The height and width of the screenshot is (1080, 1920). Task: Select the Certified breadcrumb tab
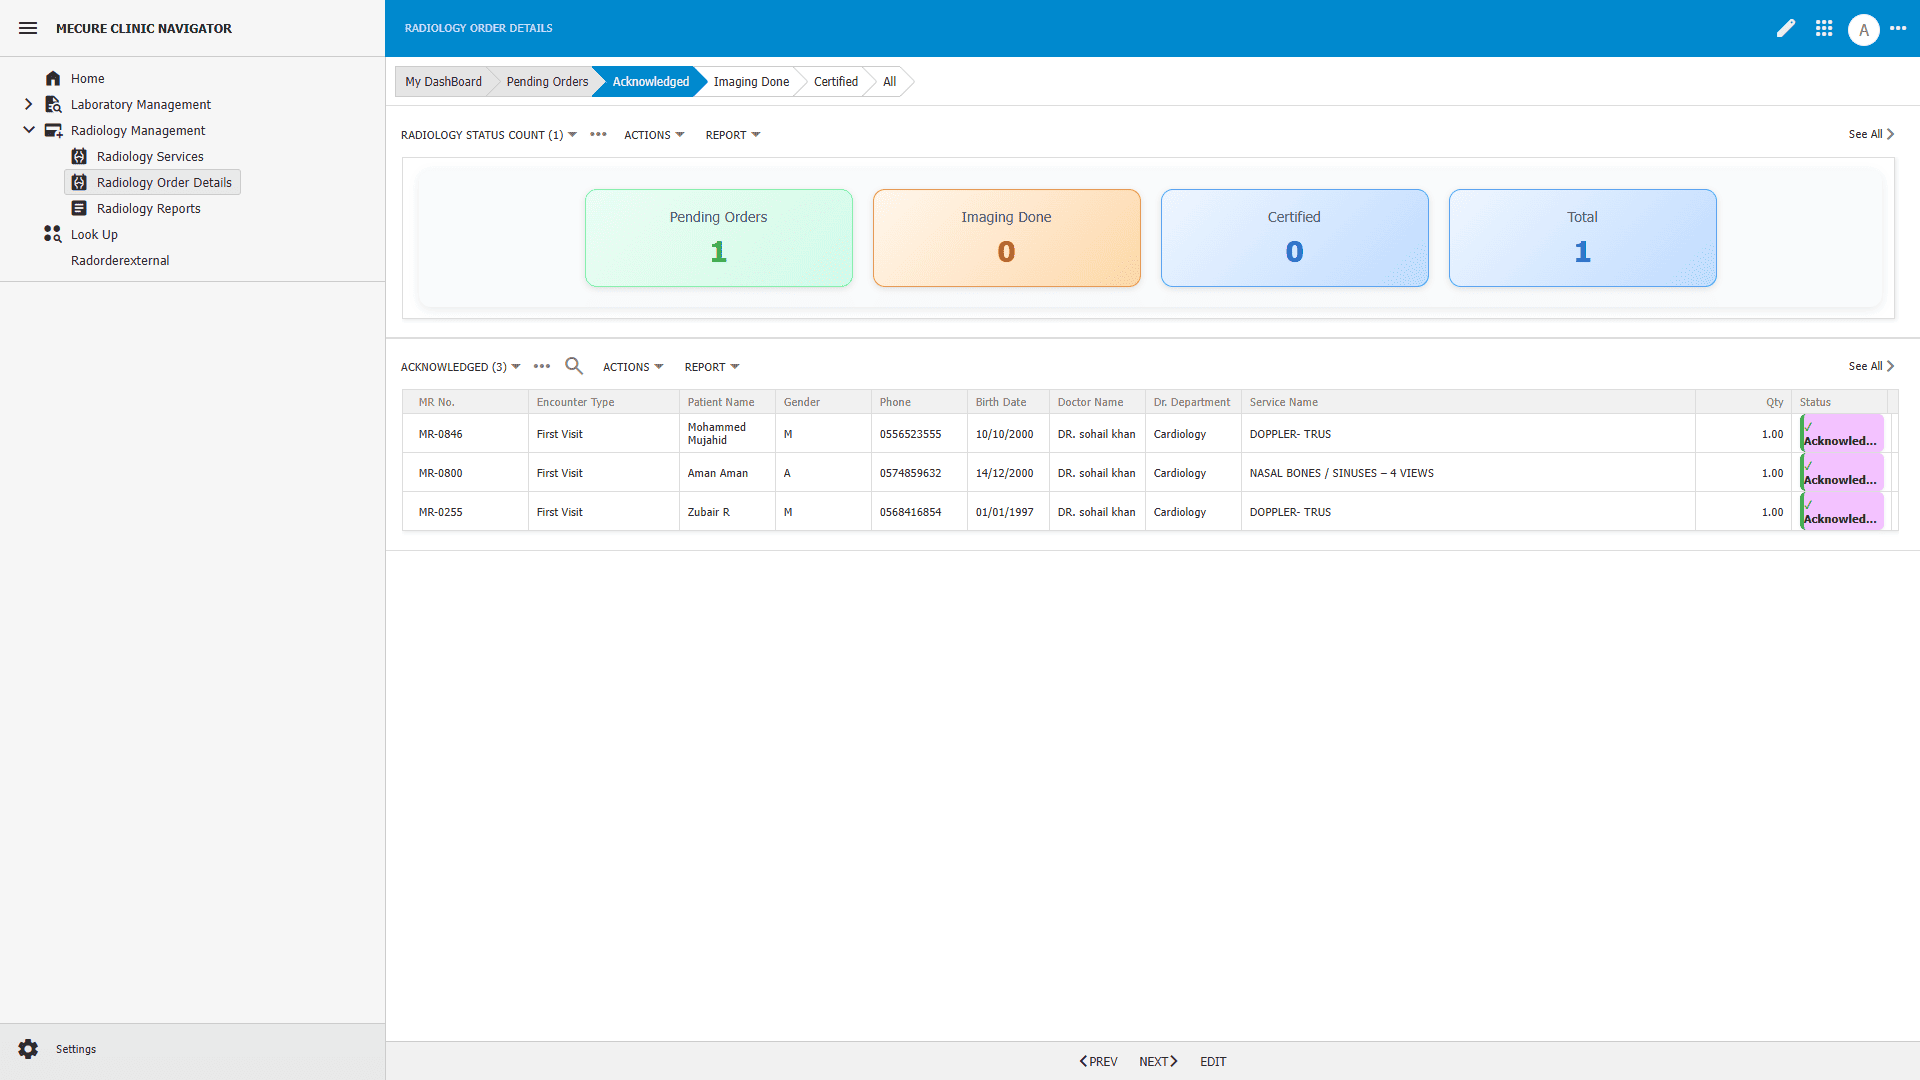834,81
